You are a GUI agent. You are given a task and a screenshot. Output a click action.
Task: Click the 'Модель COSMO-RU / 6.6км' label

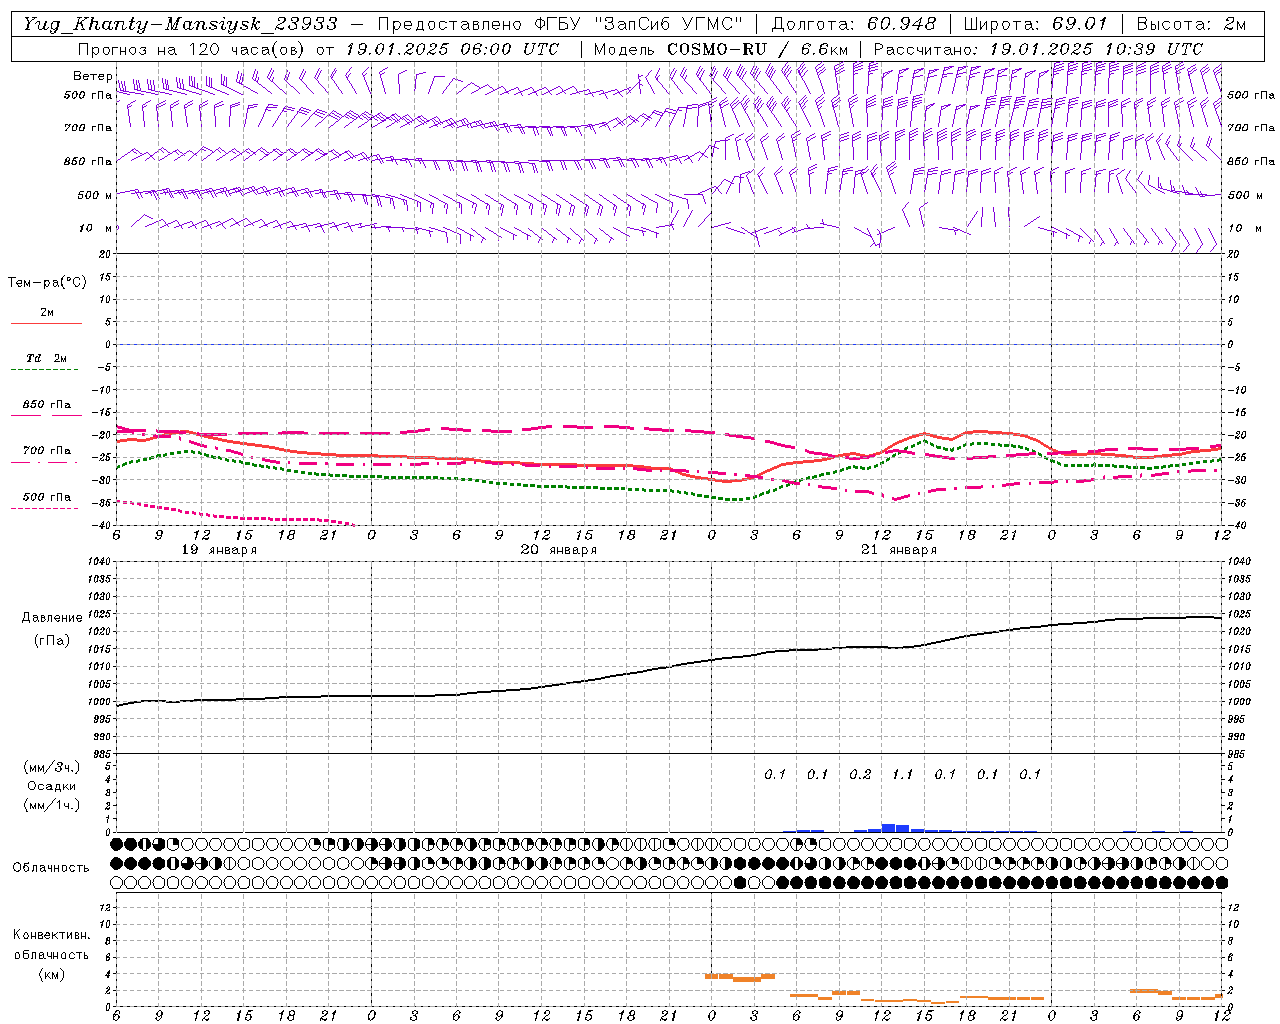(x=722, y=49)
